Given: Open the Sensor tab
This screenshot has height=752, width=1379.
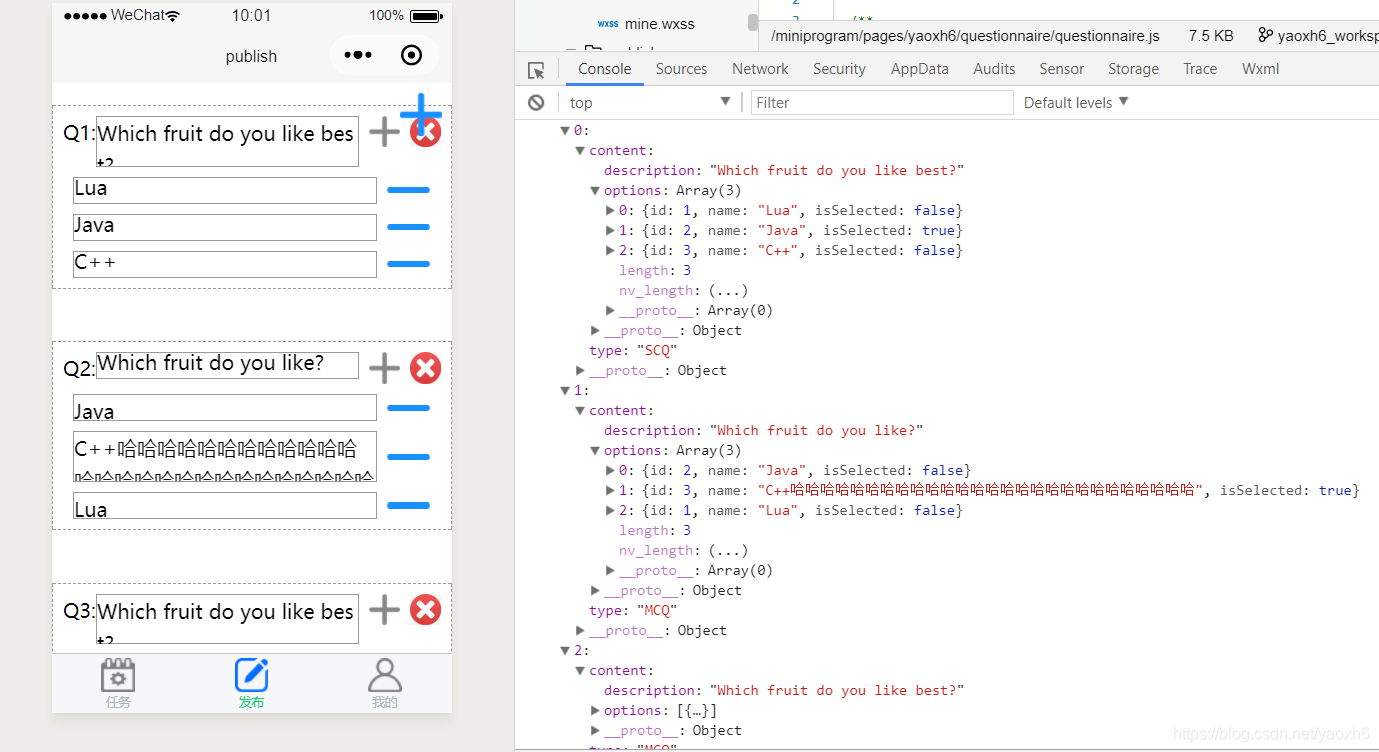Looking at the screenshot, I should [1061, 69].
